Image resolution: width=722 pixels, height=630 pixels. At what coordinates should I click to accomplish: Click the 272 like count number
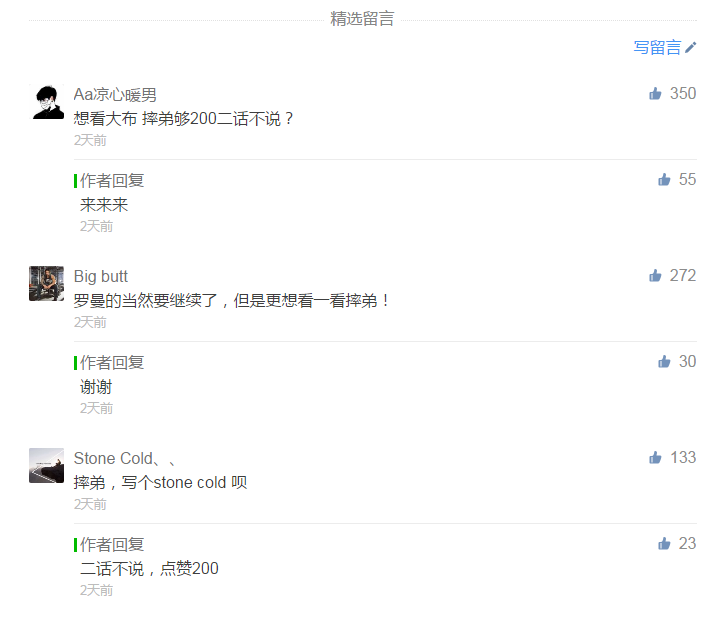[683, 275]
